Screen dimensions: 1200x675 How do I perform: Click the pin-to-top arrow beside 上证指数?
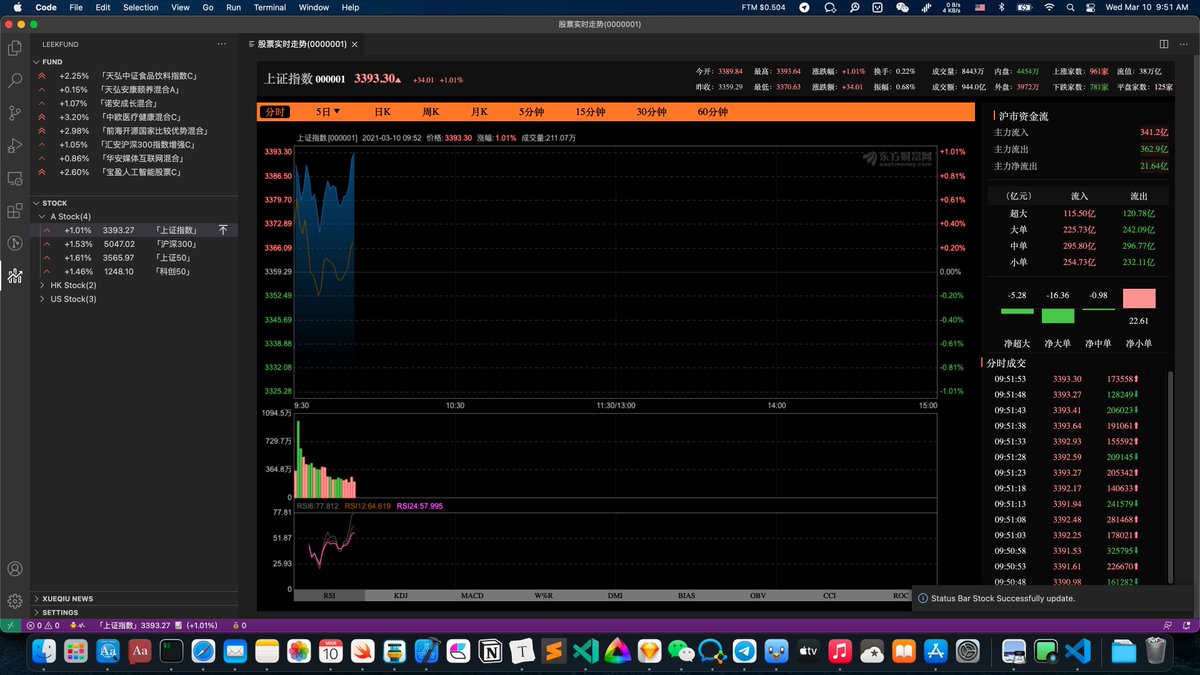coord(223,230)
